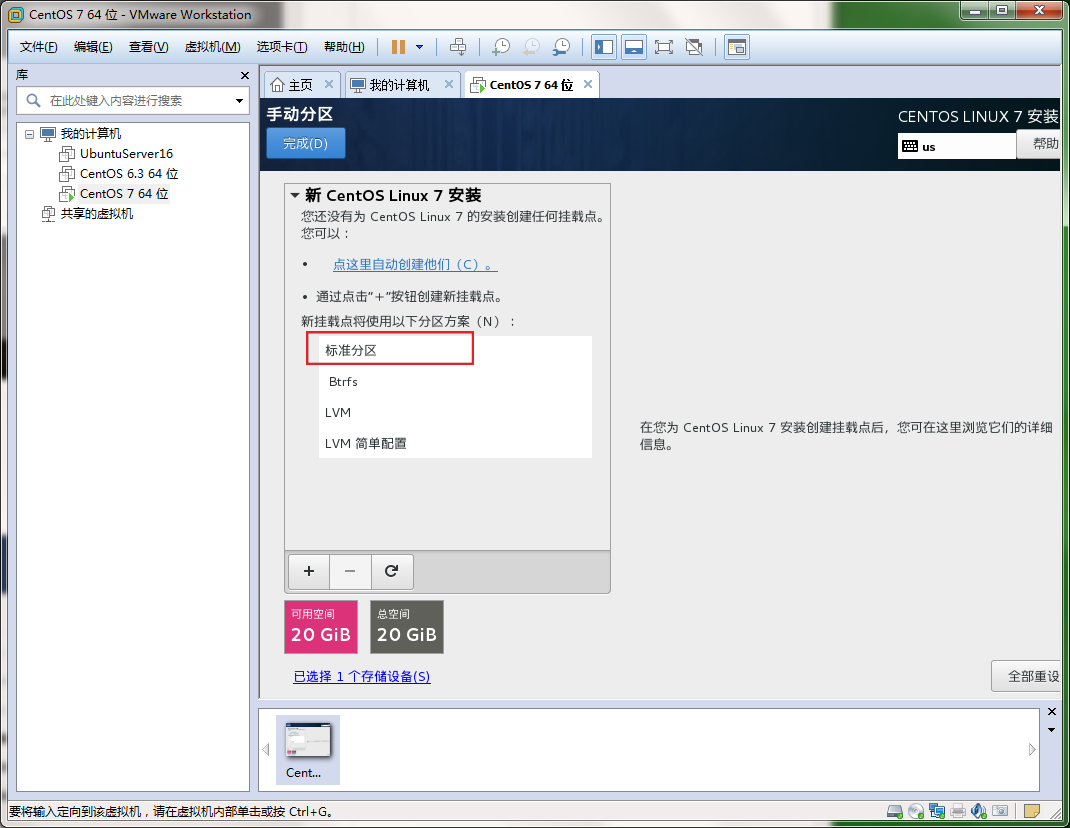Click the 全部重设 button

coord(1027,676)
